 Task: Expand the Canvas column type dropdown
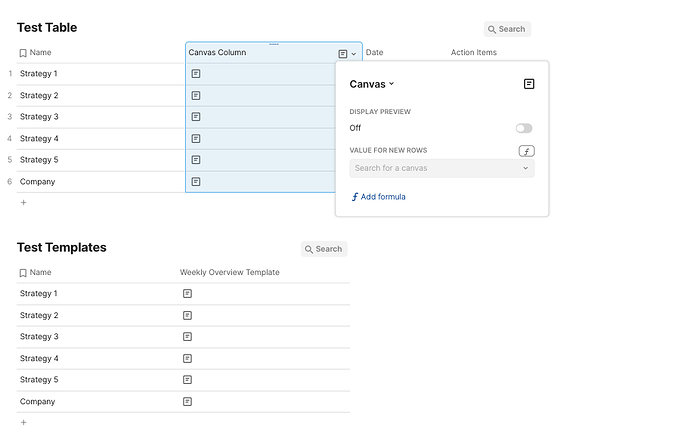click(372, 85)
